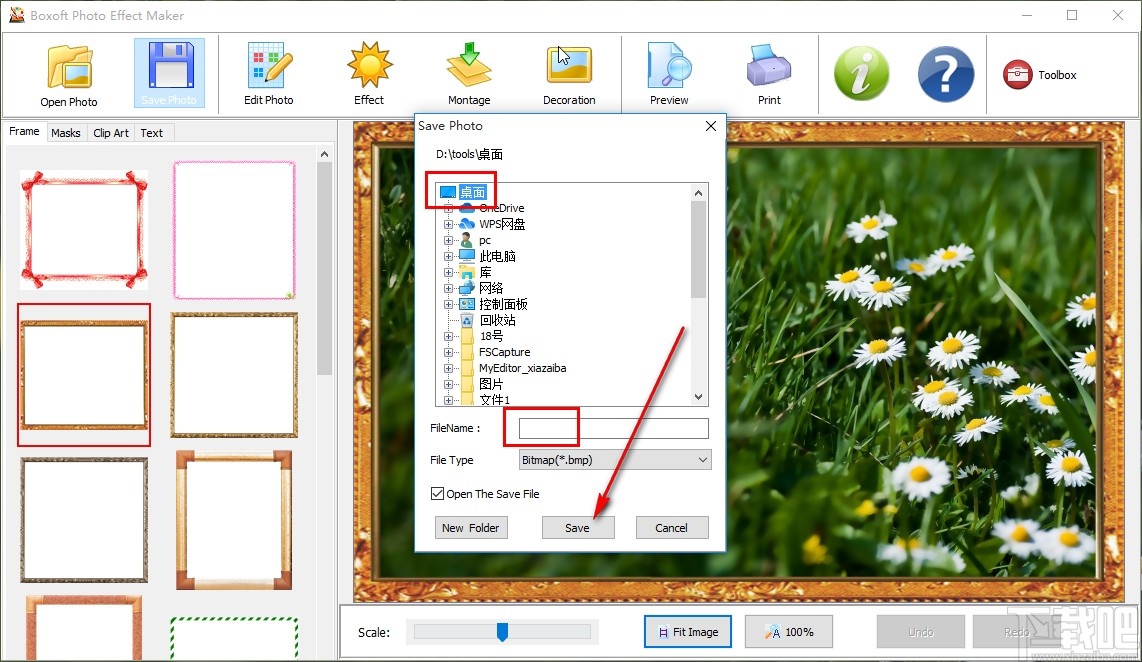Open the Decoration tool
This screenshot has width=1142, height=662.
[569, 74]
